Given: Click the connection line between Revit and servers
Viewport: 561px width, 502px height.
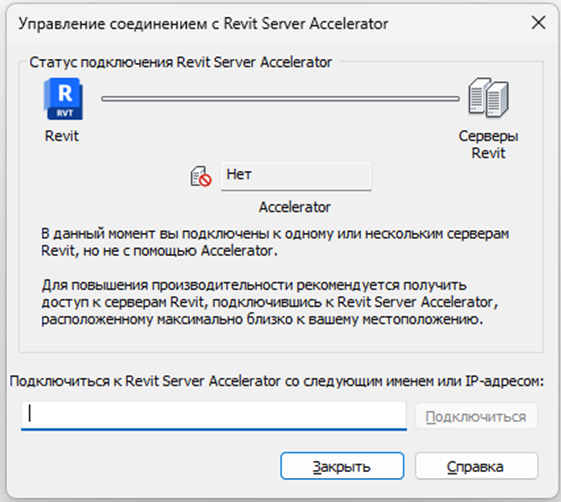Looking at the screenshot, I should click(280, 98).
